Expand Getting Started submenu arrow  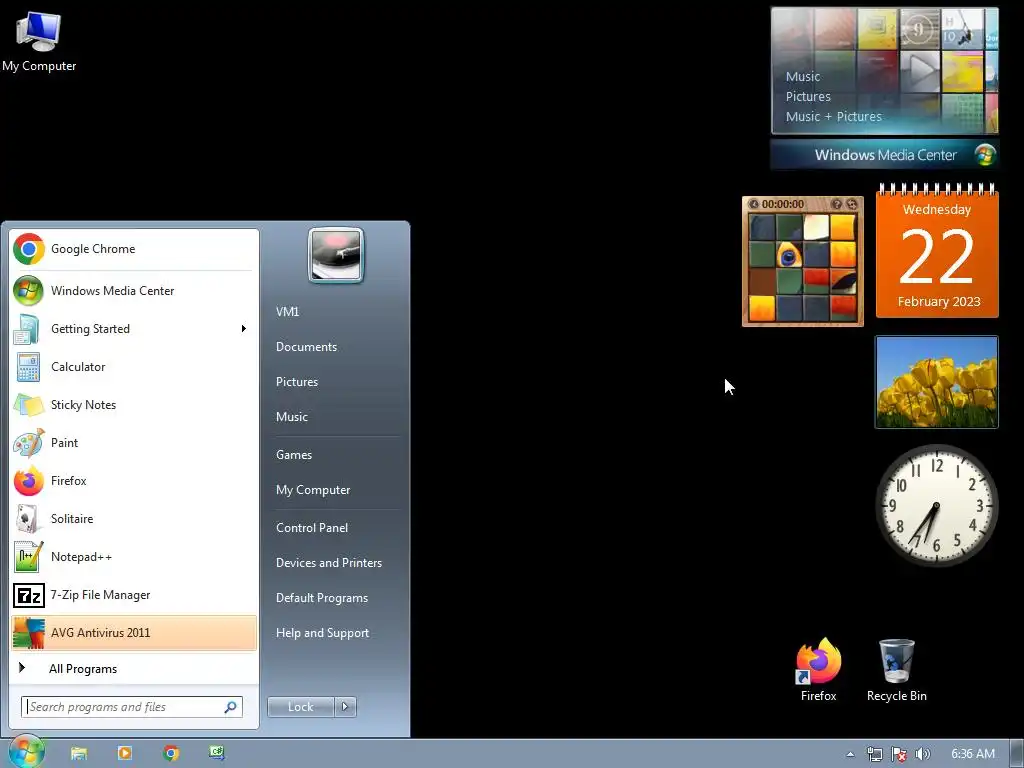[244, 328]
